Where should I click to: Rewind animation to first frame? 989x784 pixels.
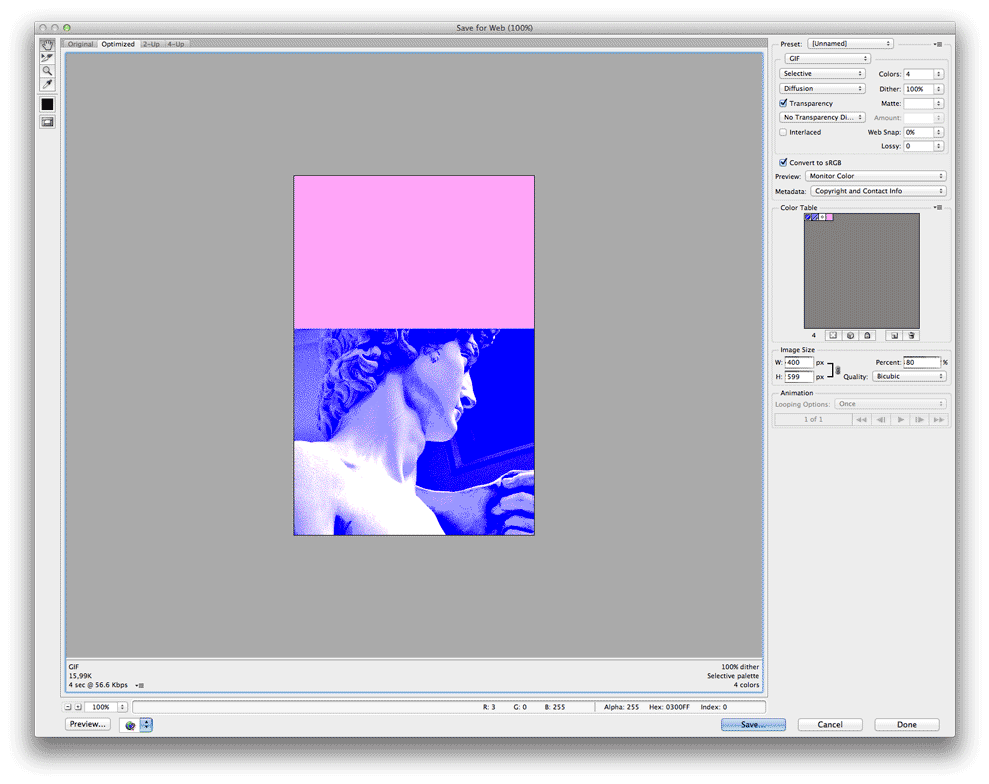[x=861, y=419]
